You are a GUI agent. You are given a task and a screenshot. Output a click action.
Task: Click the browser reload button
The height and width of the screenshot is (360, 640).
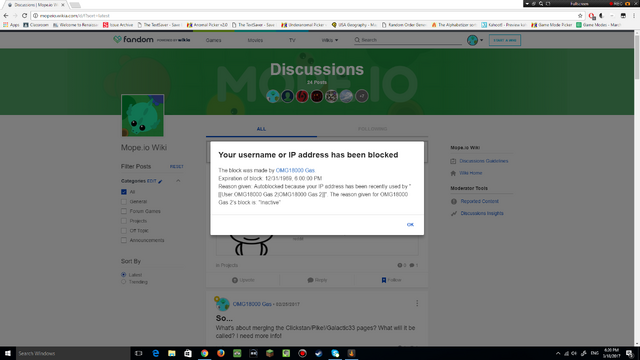pyautogui.click(x=24, y=16)
